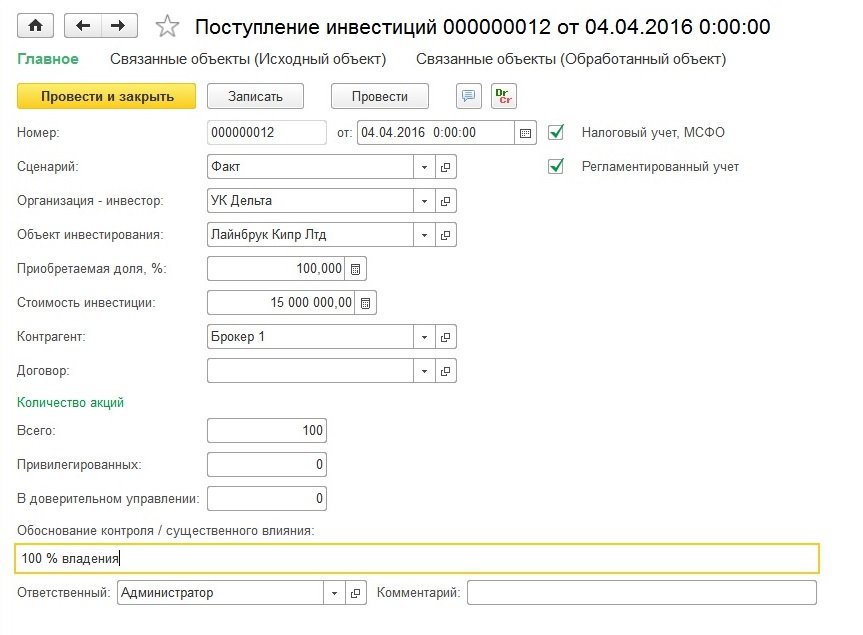The width and height of the screenshot is (863, 635).
Task: Navigate back with the left arrow
Action: (83, 26)
